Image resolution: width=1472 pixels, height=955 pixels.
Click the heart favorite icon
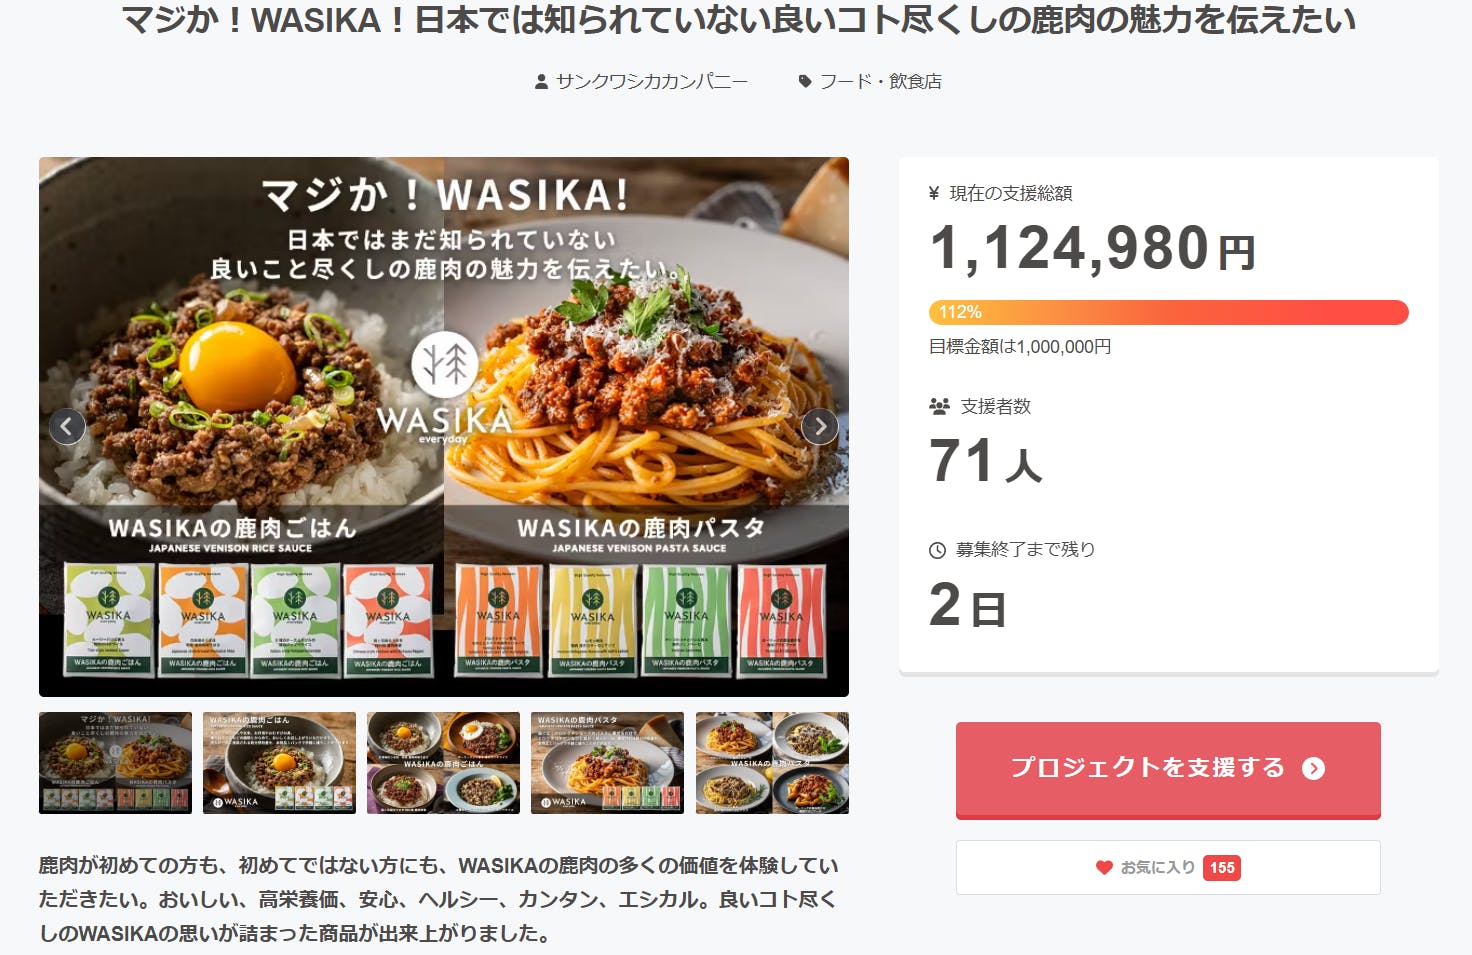[x=1104, y=868]
